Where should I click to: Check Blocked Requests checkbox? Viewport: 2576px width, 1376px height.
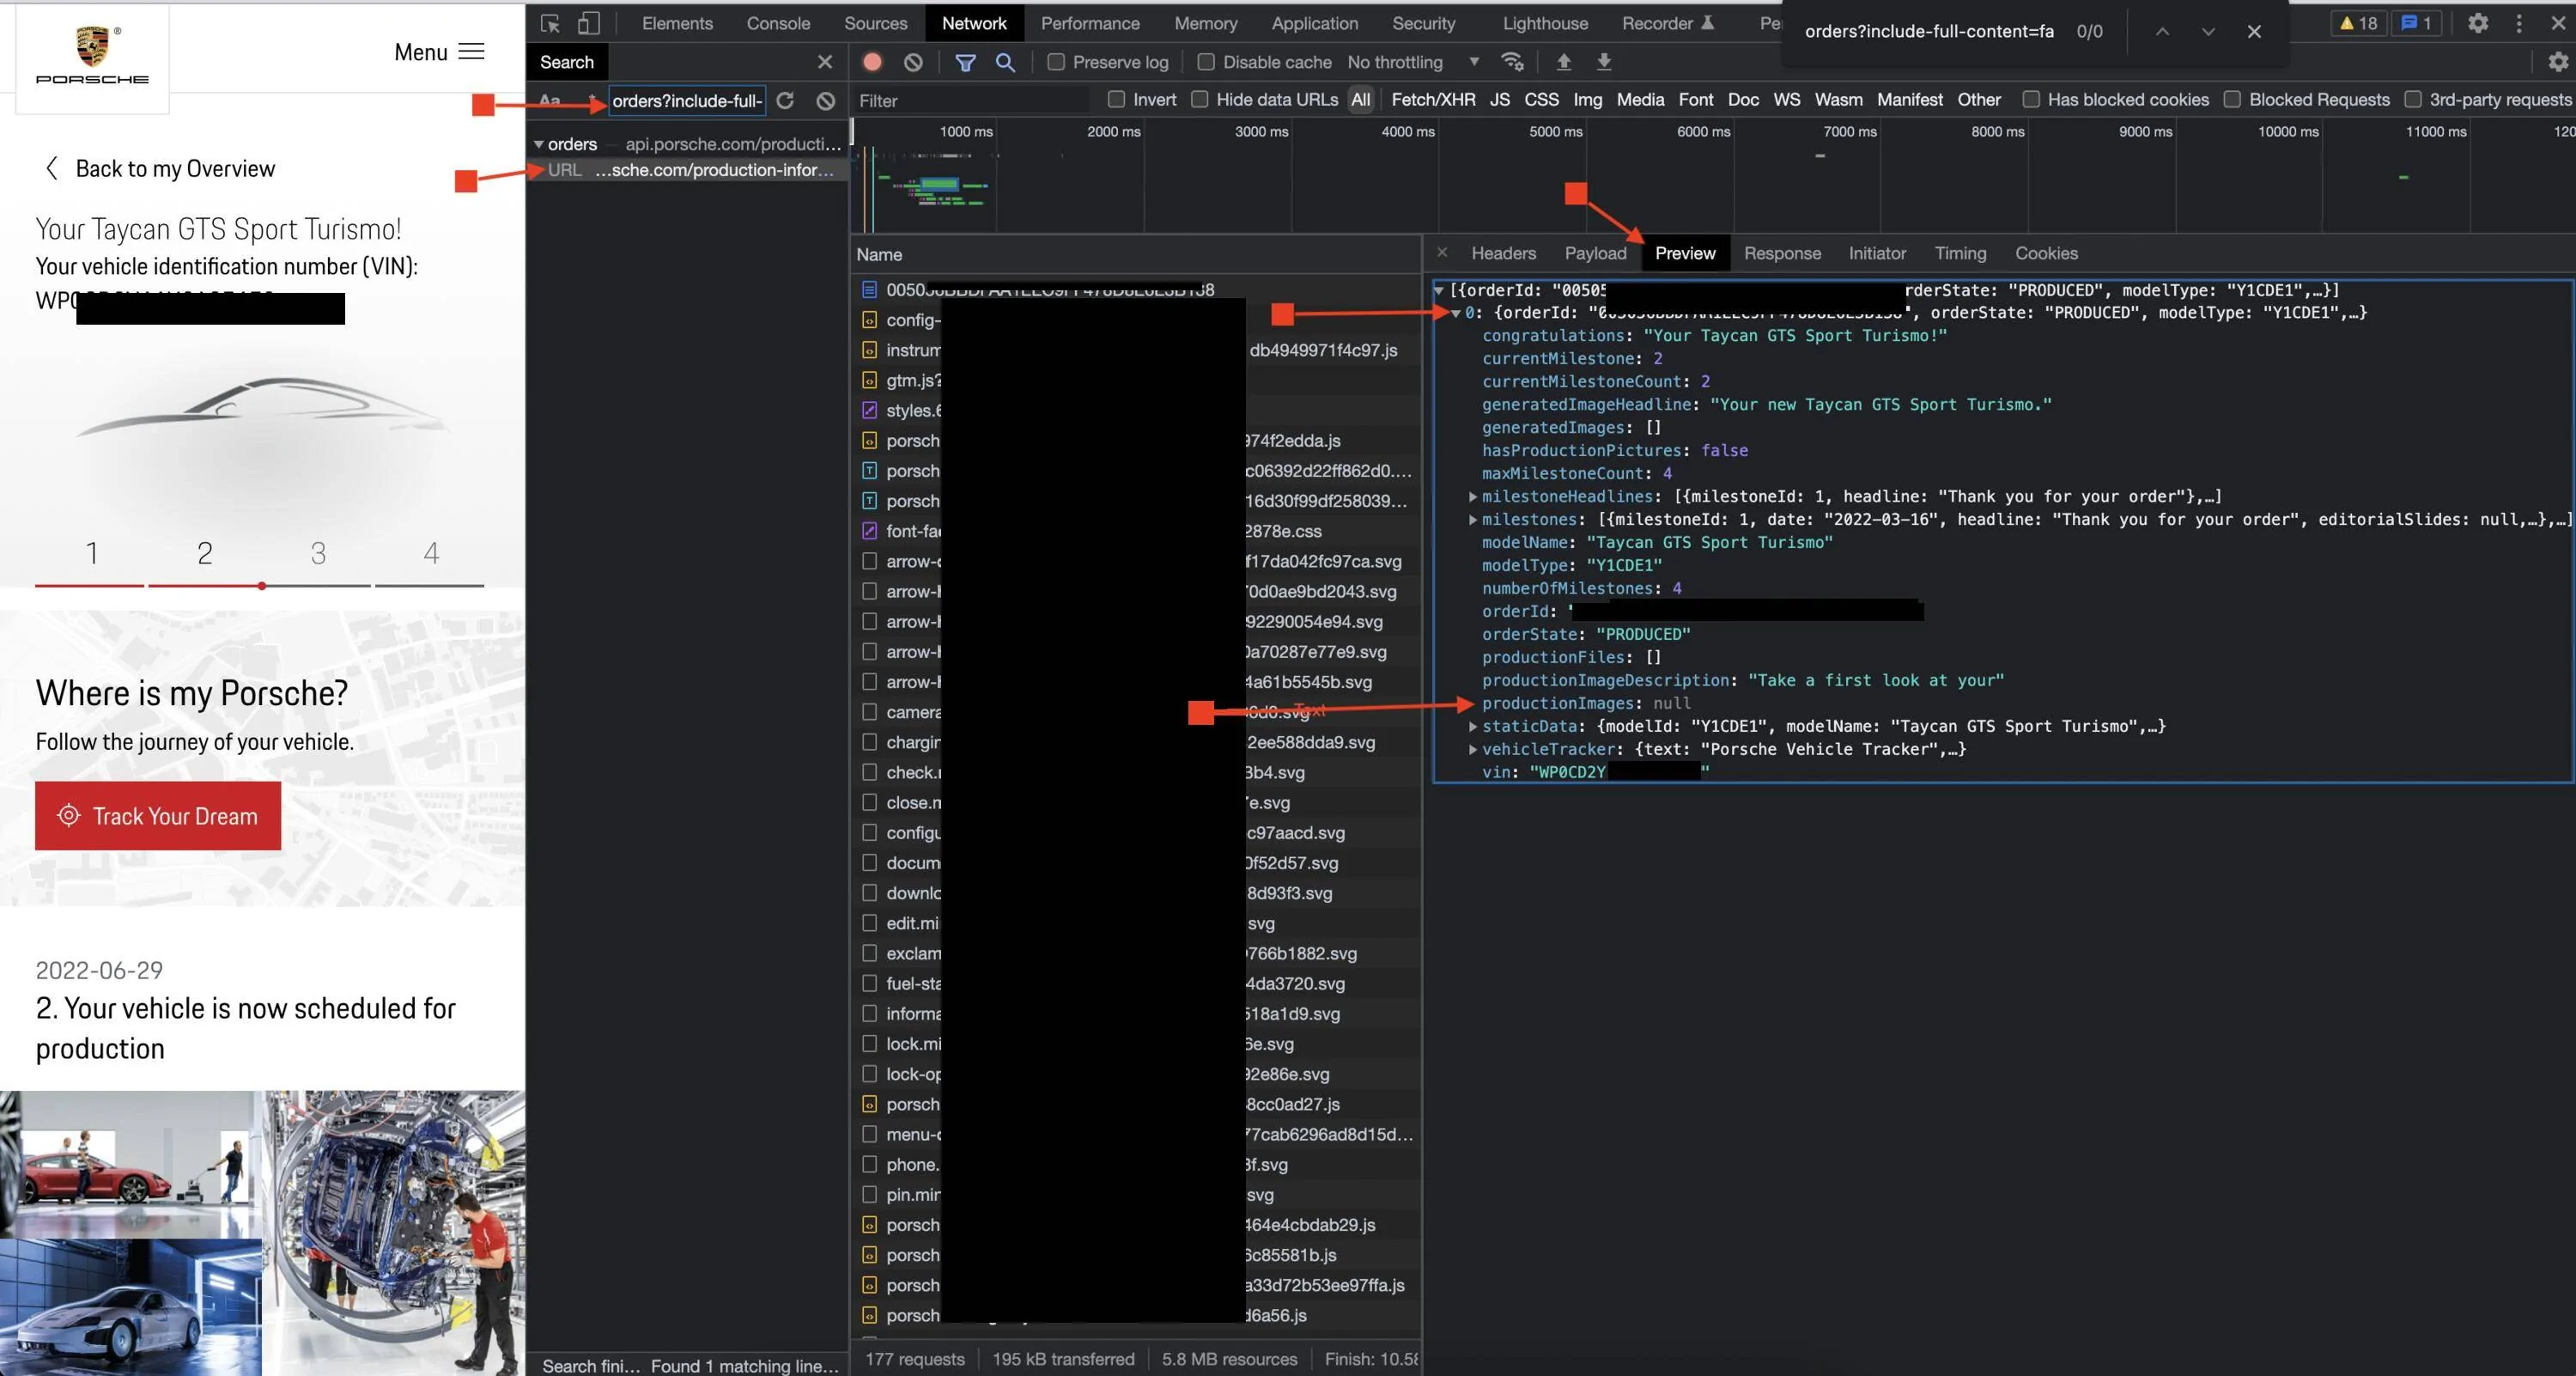coord(2232,99)
